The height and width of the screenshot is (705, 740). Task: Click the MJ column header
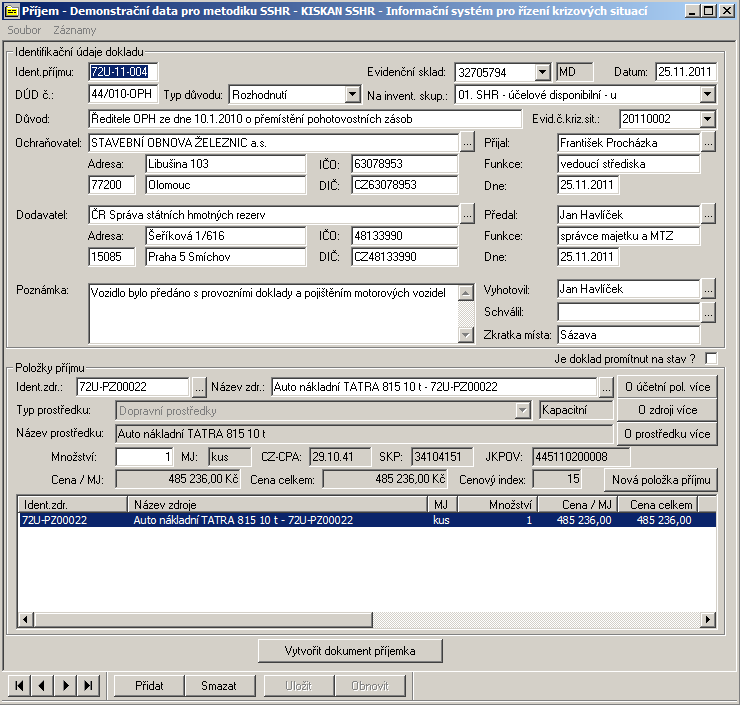click(443, 504)
